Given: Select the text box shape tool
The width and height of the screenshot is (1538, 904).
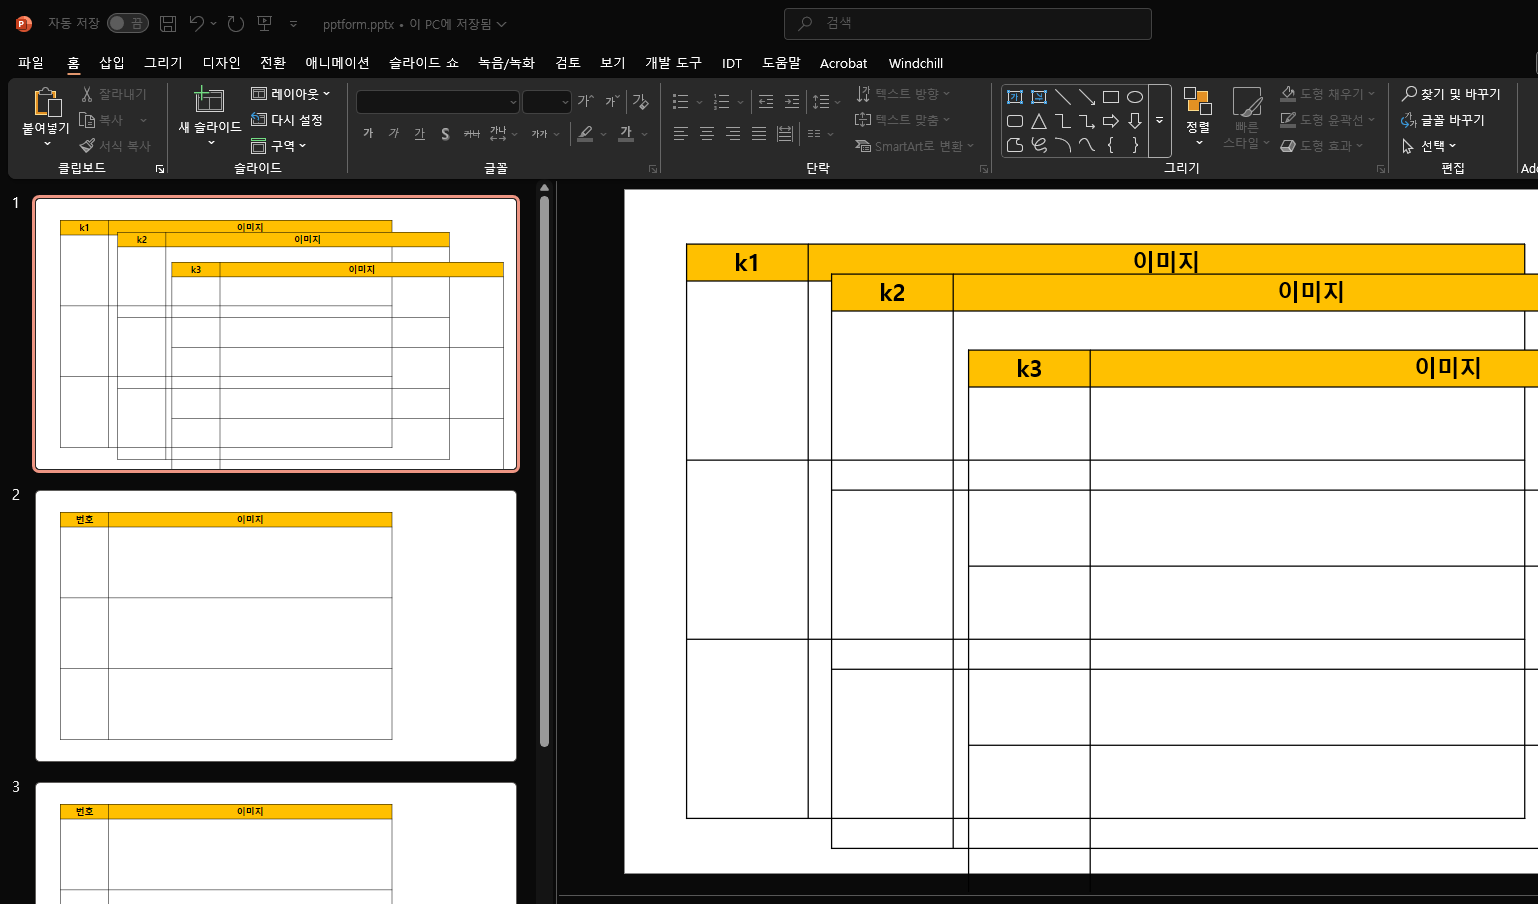Looking at the screenshot, I should [1015, 97].
